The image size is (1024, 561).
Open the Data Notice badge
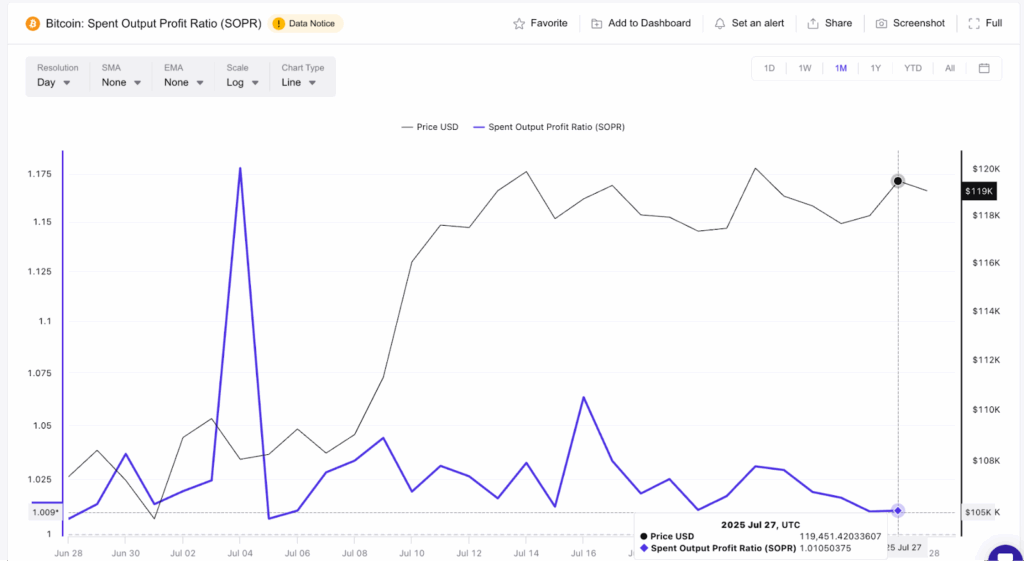[x=307, y=23]
